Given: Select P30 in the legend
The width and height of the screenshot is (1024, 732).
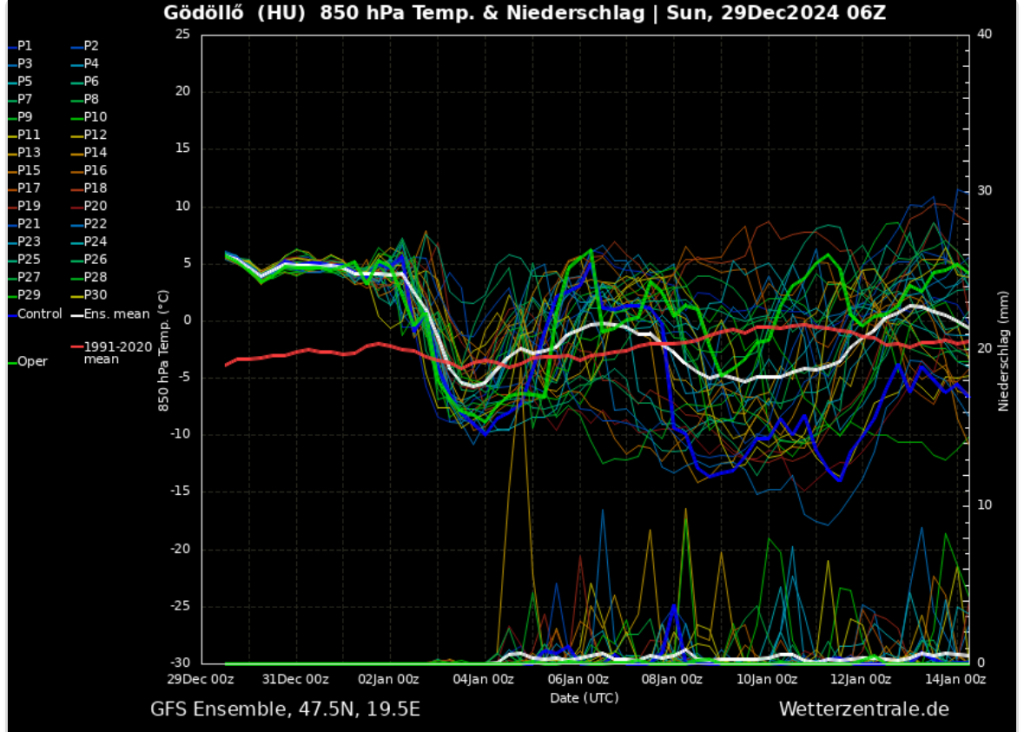Looking at the screenshot, I should pos(95,295).
